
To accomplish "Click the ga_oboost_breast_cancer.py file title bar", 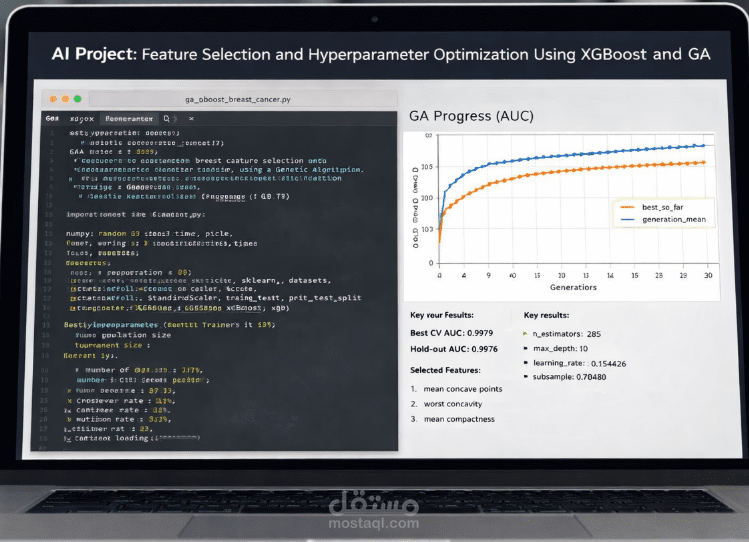I will coord(243,99).
